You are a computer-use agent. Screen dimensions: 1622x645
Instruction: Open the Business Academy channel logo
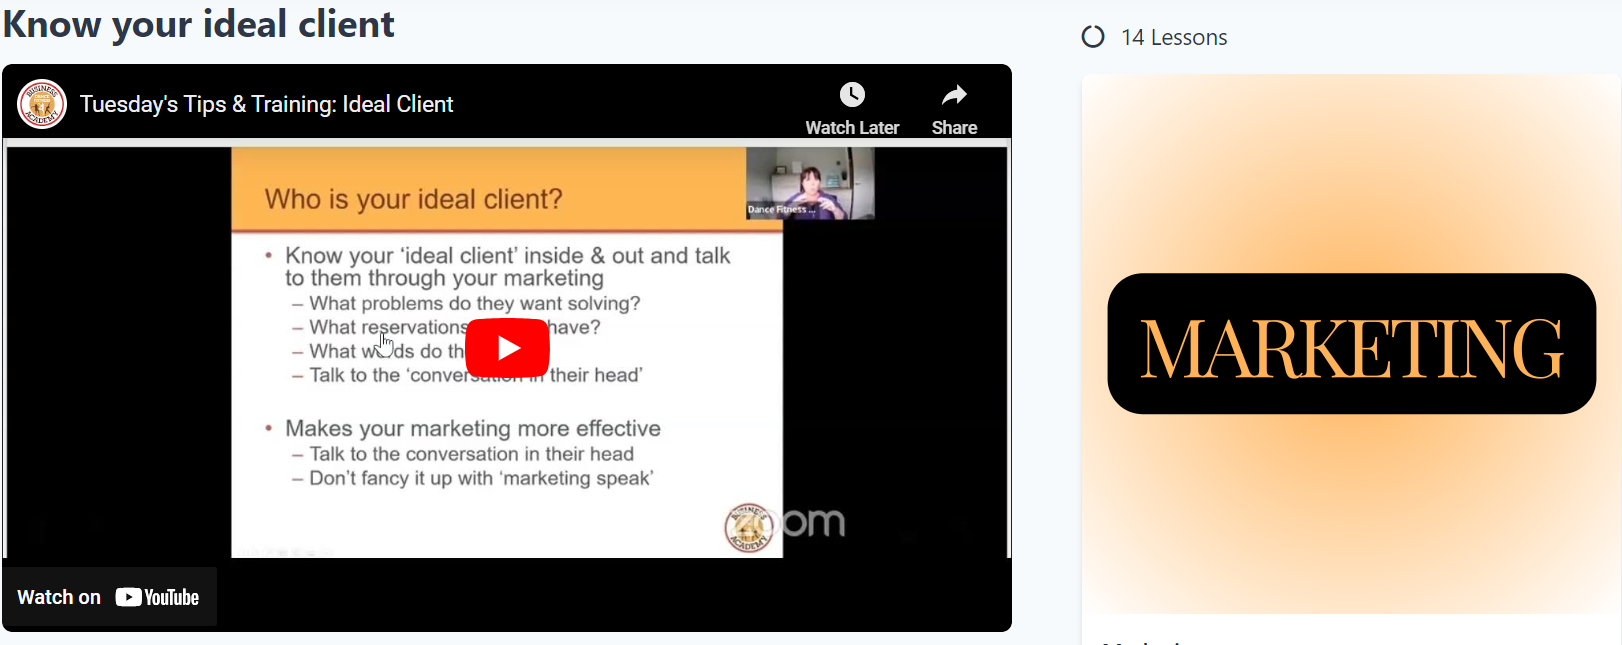click(42, 104)
